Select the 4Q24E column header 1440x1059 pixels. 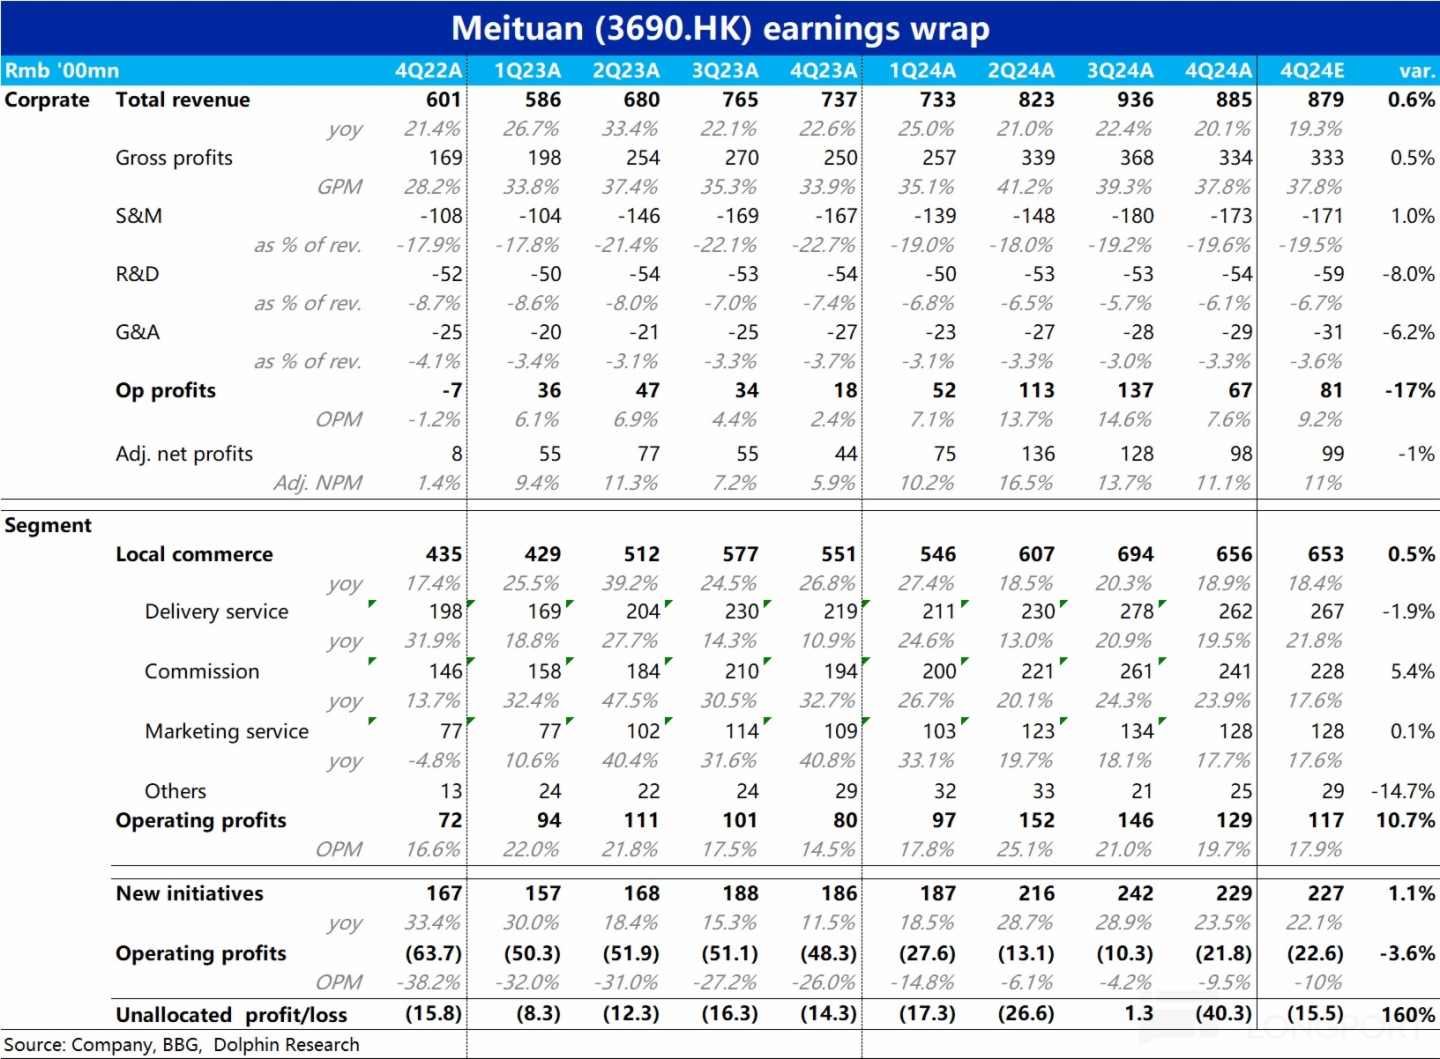tap(1312, 71)
